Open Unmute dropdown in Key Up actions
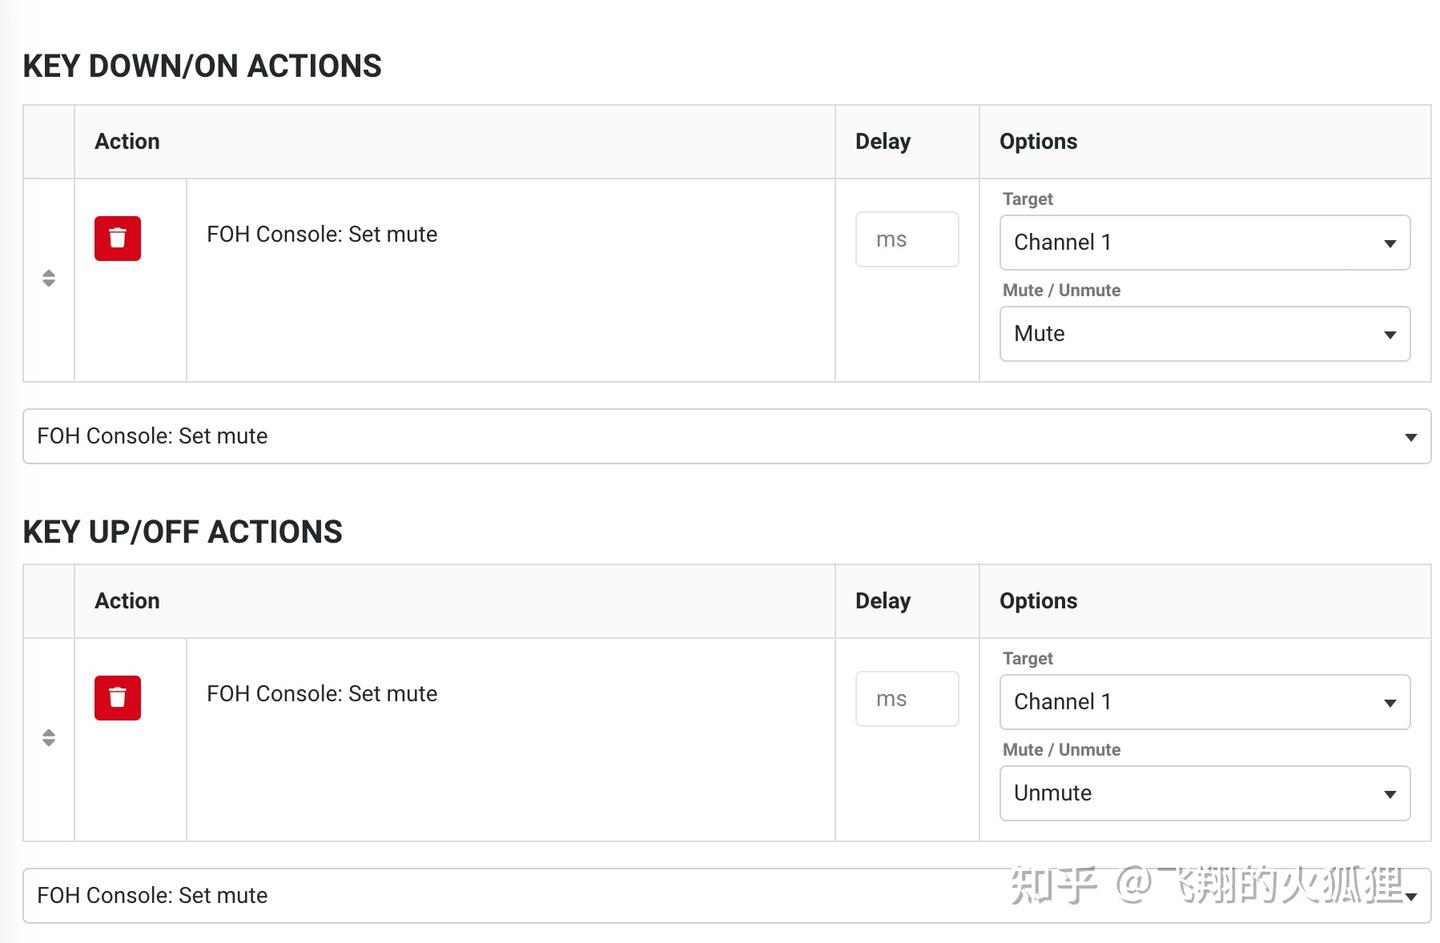Screen dimensions: 1440x943 tap(1205, 793)
